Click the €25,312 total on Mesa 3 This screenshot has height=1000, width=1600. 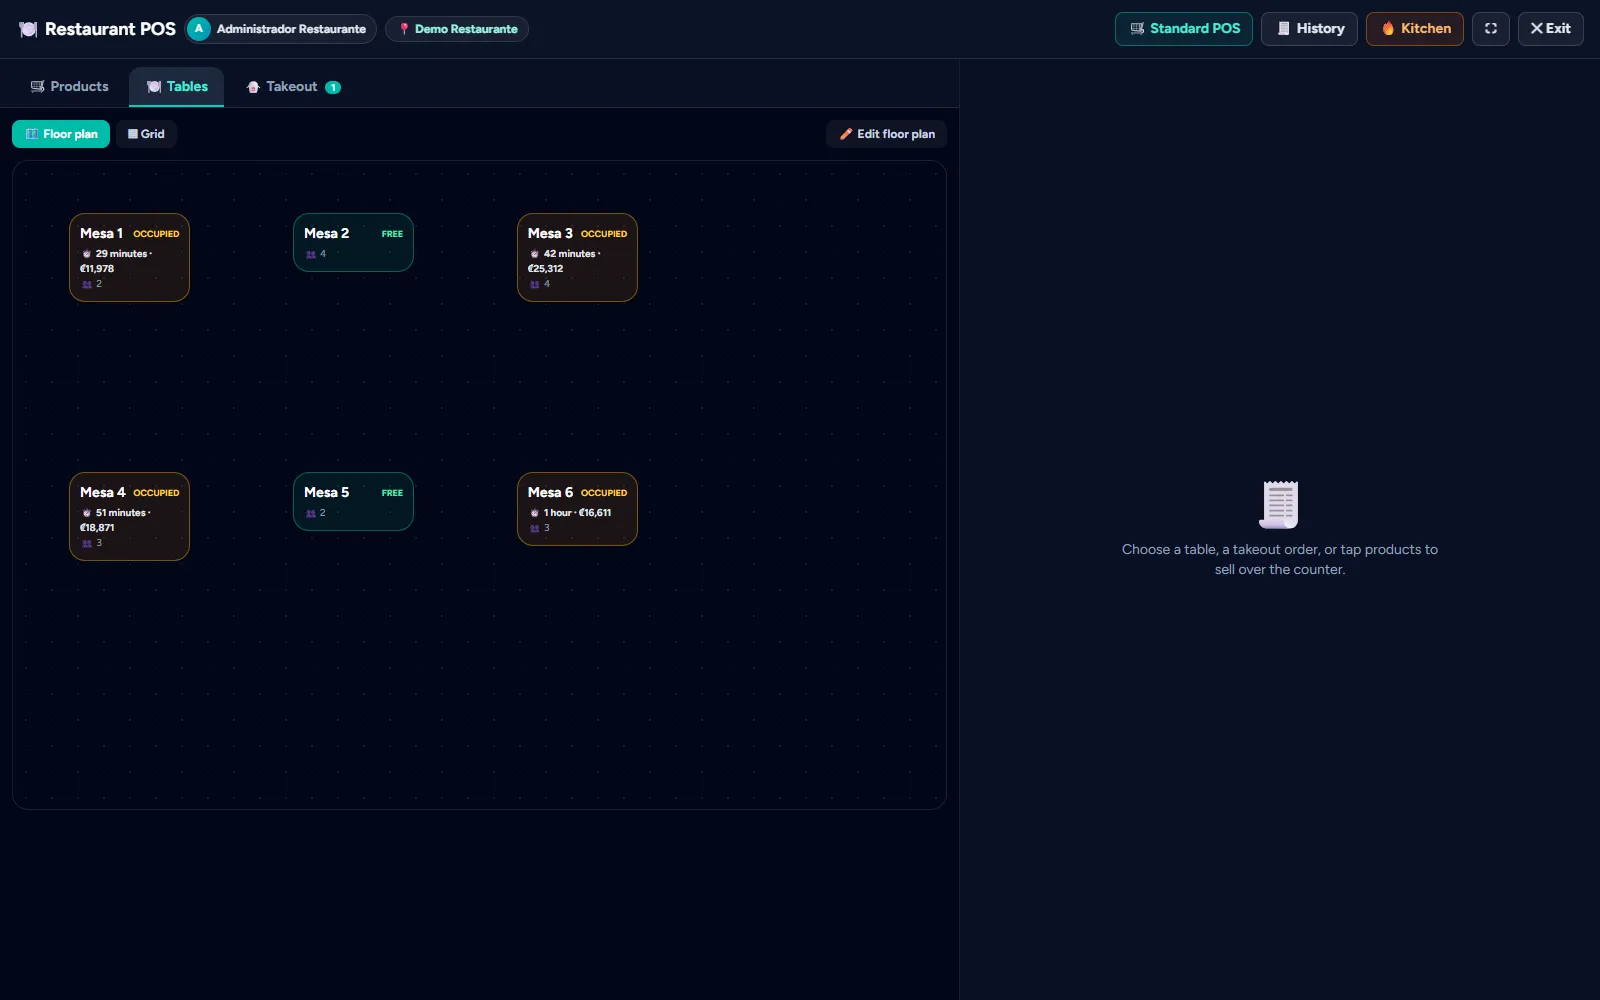[x=546, y=269]
